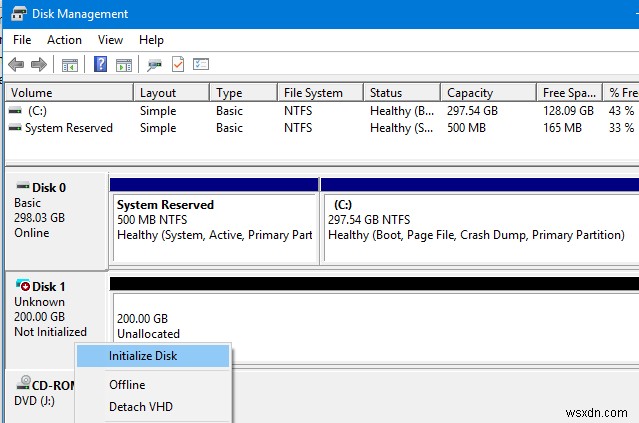
Task: Click the Forward arrow toolbar icon
Action: click(39, 64)
